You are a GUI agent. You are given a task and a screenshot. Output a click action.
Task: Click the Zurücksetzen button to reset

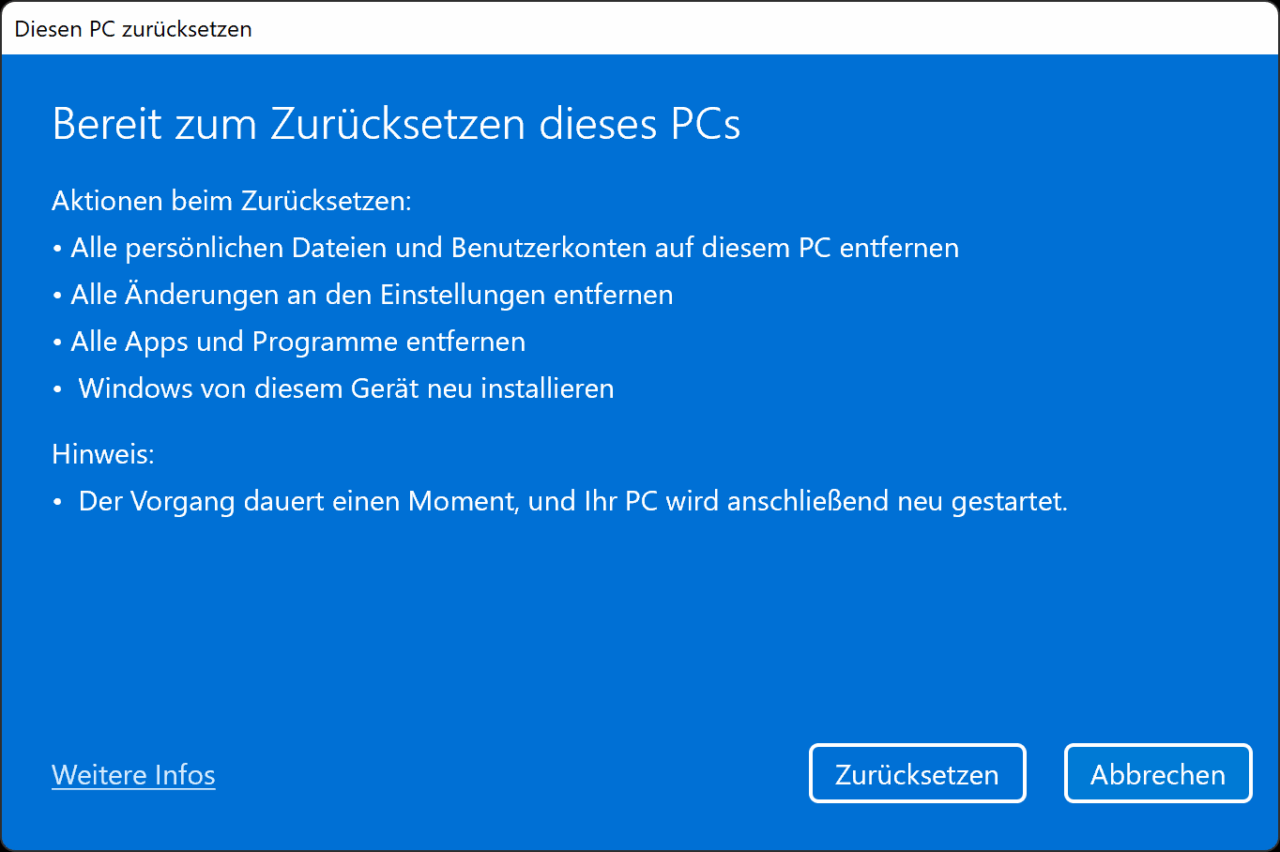pos(916,773)
